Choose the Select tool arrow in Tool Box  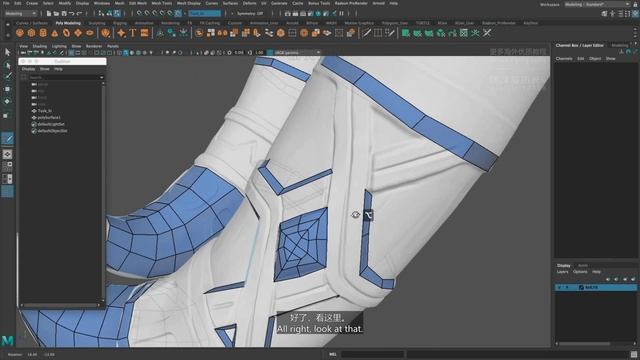pyautogui.click(x=7, y=52)
